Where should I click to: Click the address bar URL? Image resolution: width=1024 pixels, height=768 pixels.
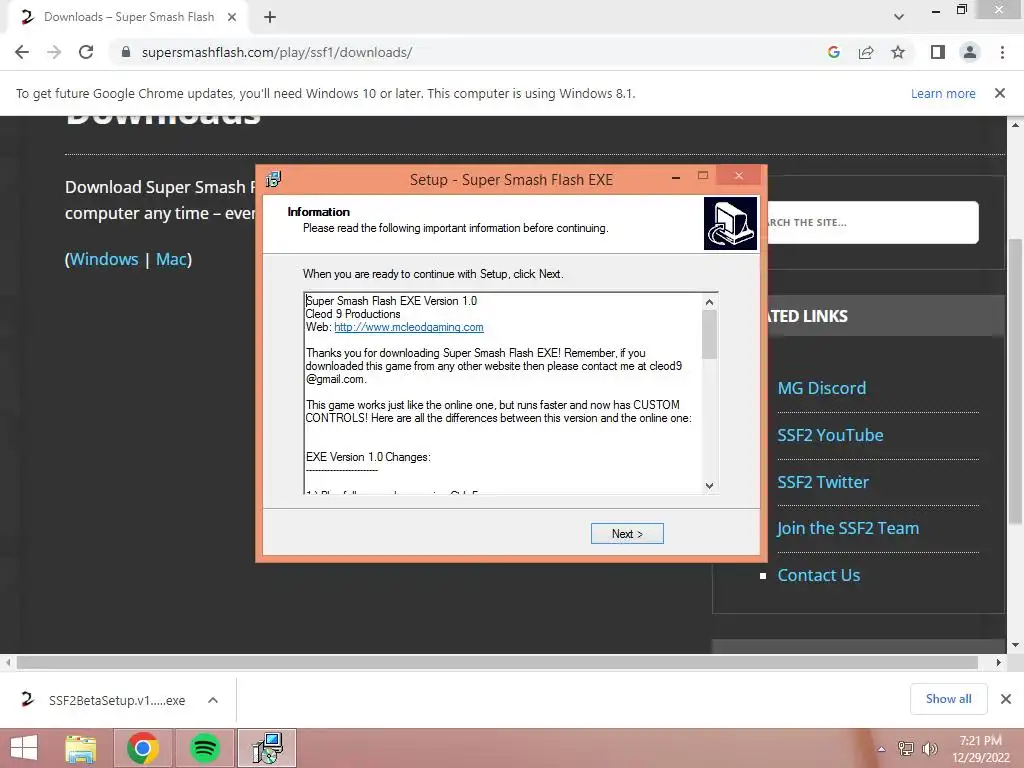pos(277,52)
